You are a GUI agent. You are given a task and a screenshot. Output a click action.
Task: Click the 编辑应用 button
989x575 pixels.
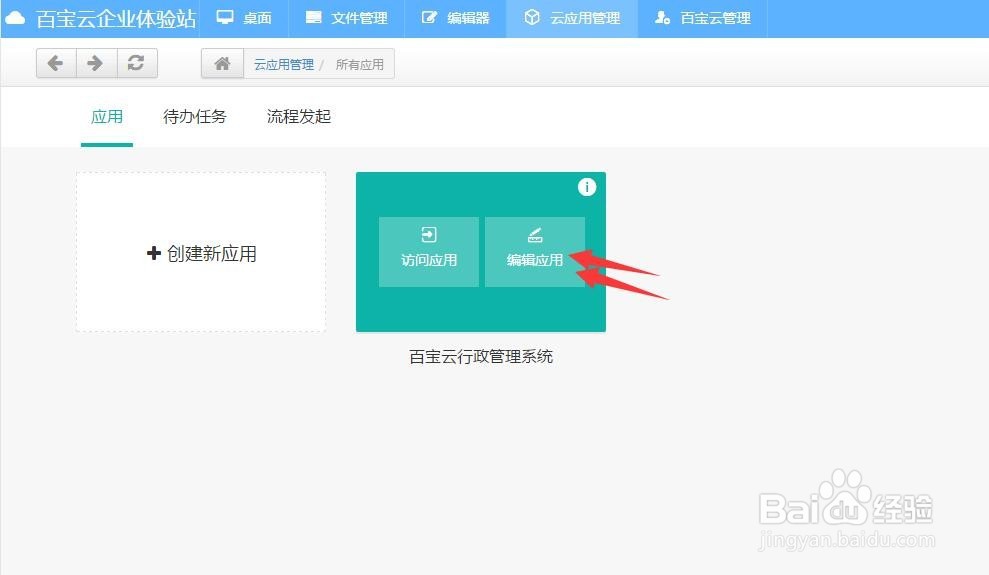(535, 252)
